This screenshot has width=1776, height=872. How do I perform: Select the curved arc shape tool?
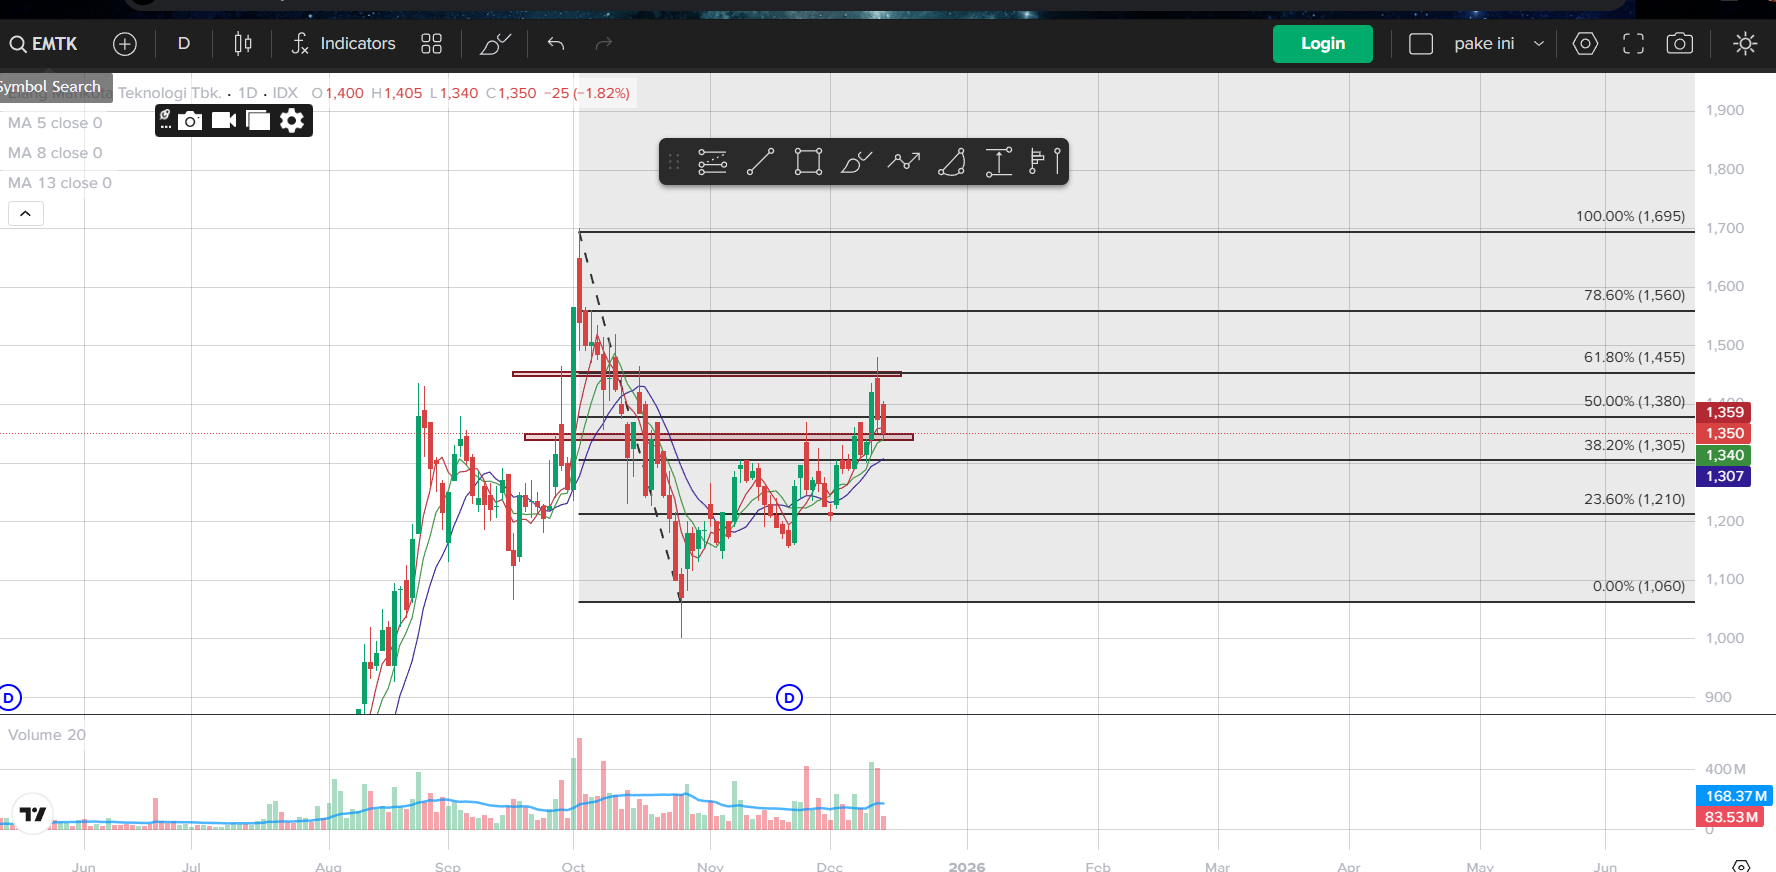pos(952,162)
